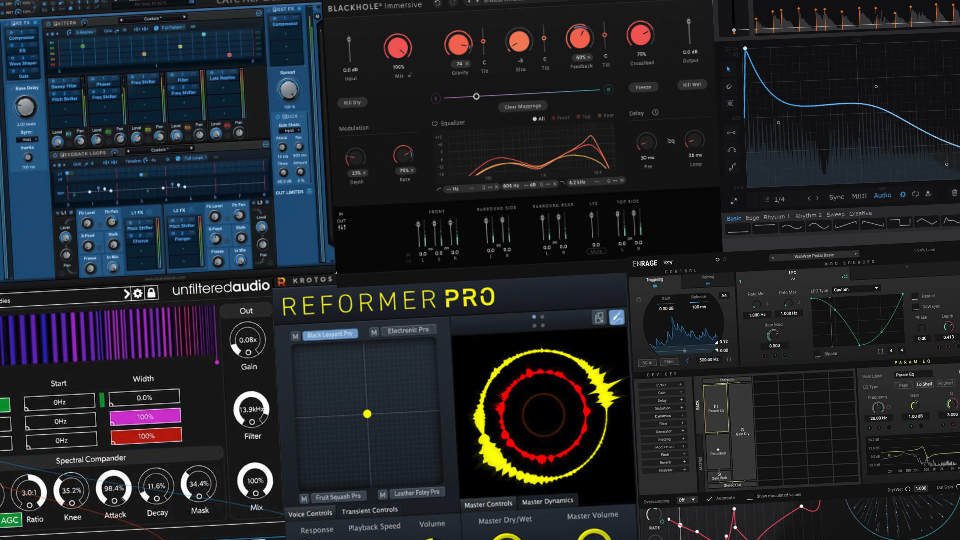The width and height of the screenshot is (960, 540).
Task: Mute the Leather Foley Pro slot
Action: click(382, 494)
